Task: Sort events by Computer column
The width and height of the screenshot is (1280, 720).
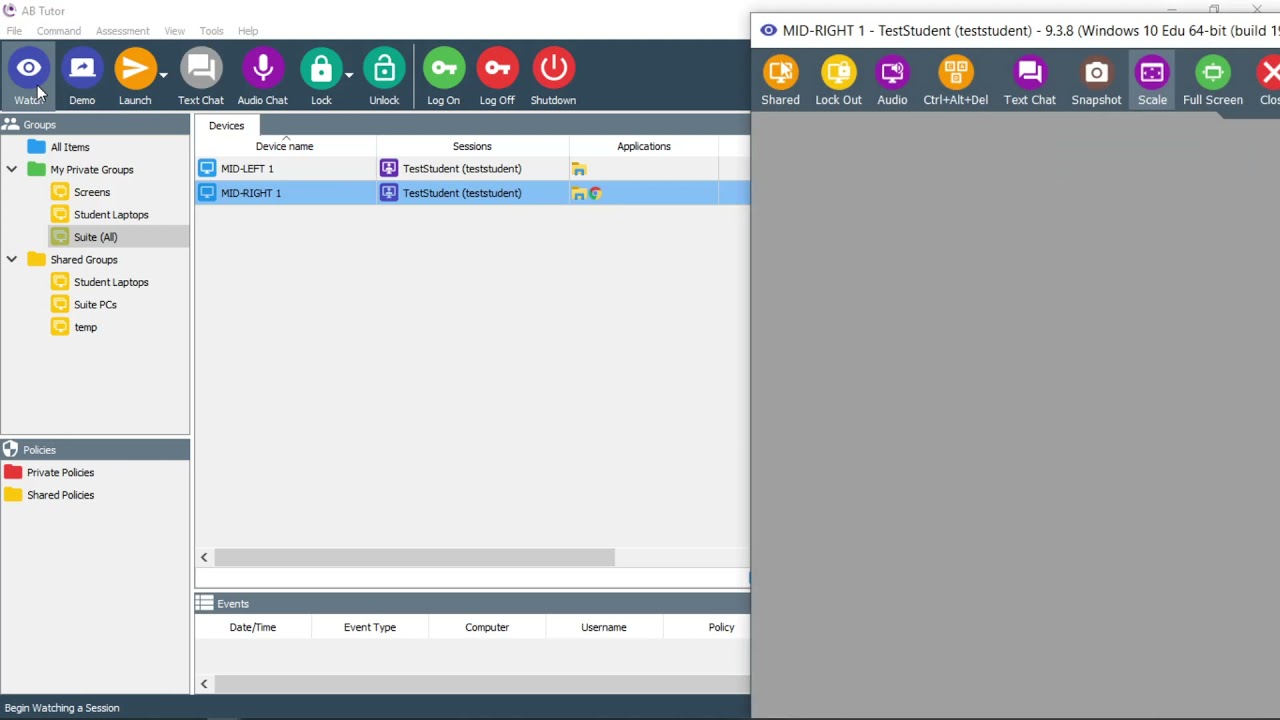Action: click(487, 627)
